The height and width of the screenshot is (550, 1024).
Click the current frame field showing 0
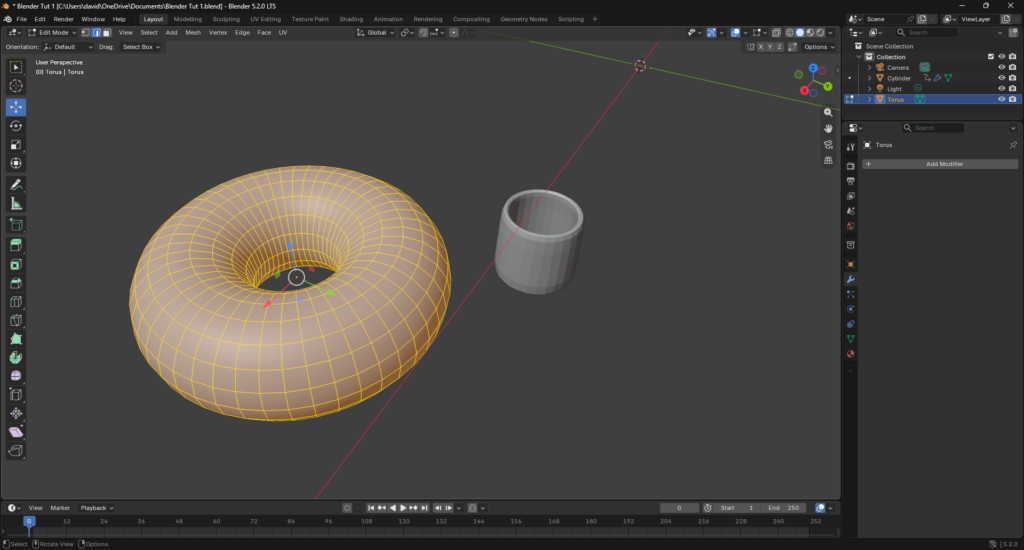click(x=679, y=508)
